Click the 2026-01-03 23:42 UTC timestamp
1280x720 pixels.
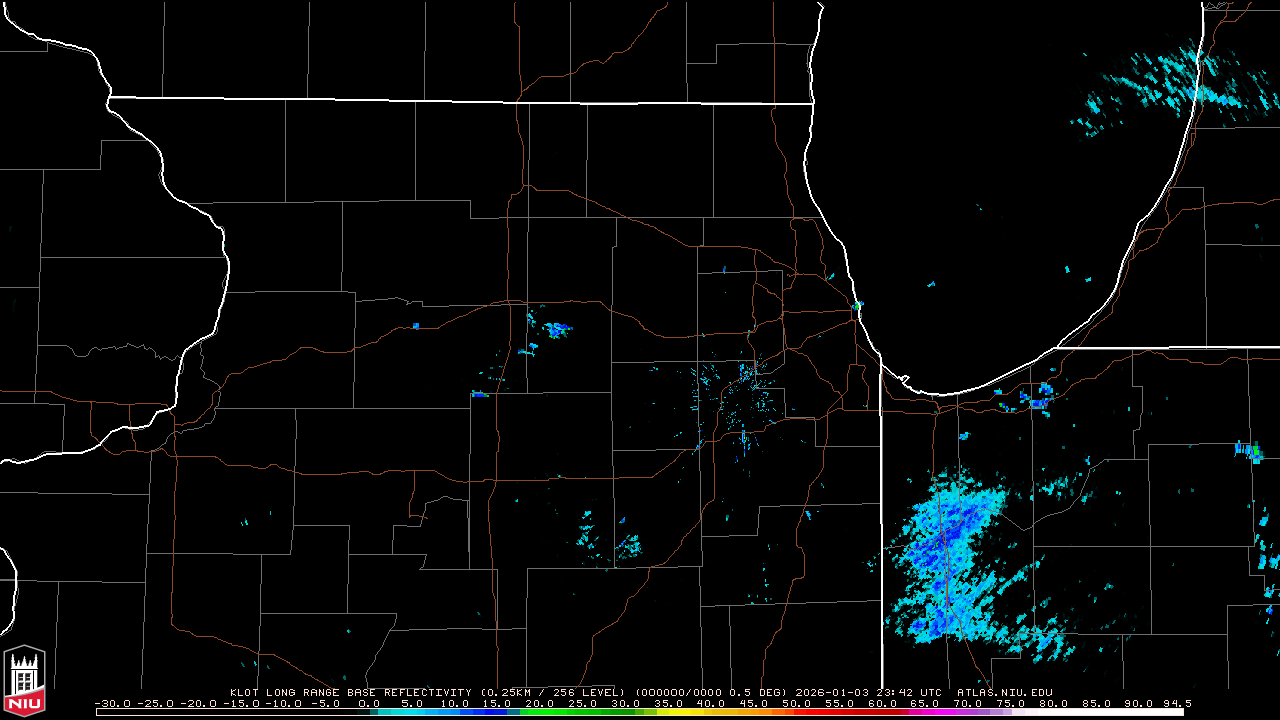[869, 692]
